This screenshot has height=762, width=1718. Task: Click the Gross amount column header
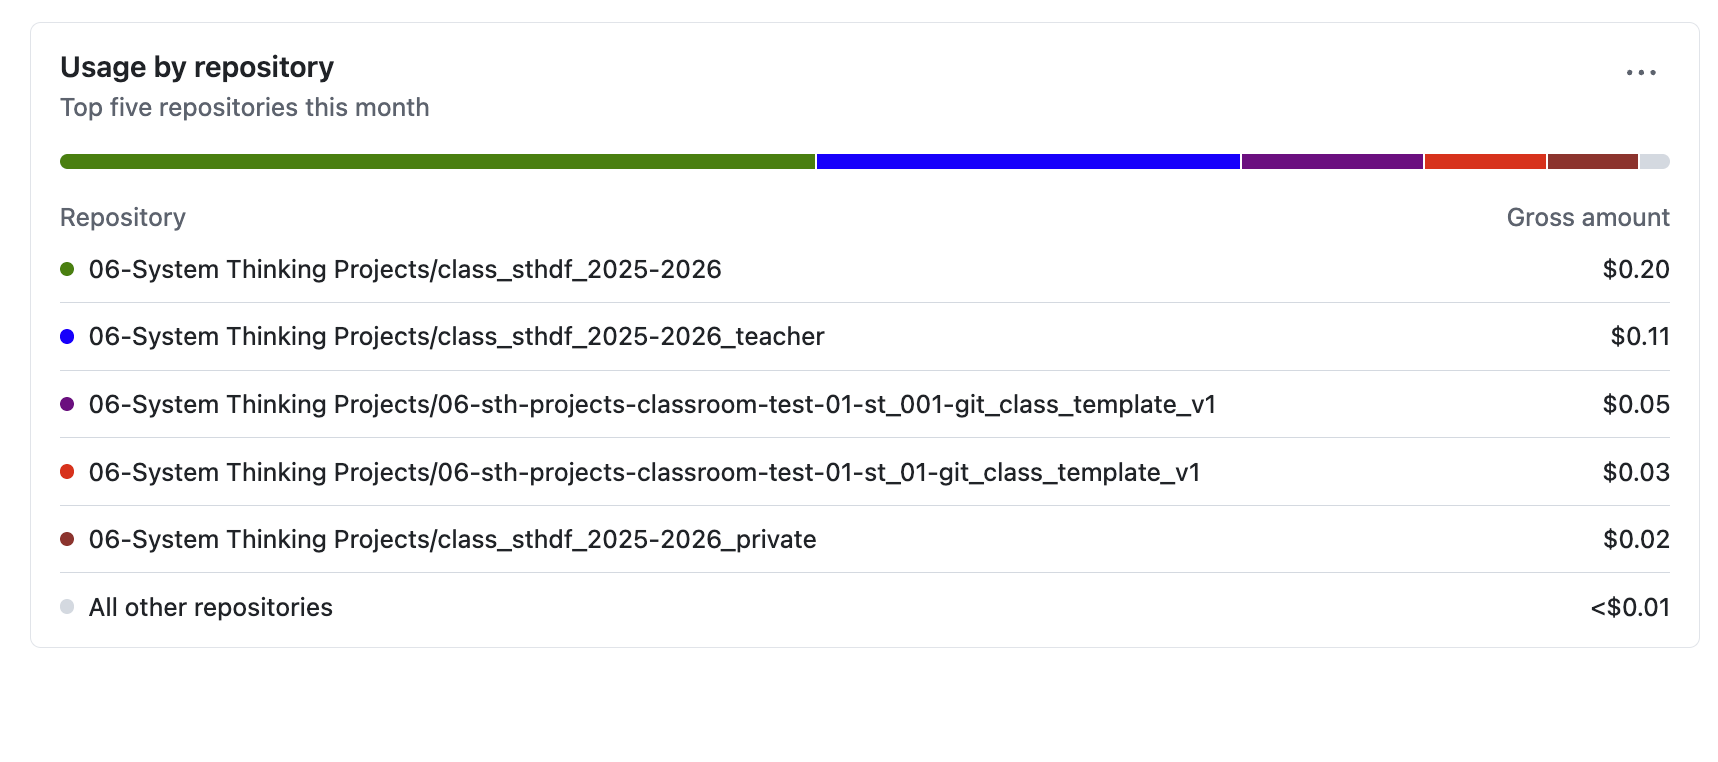pos(1587,218)
